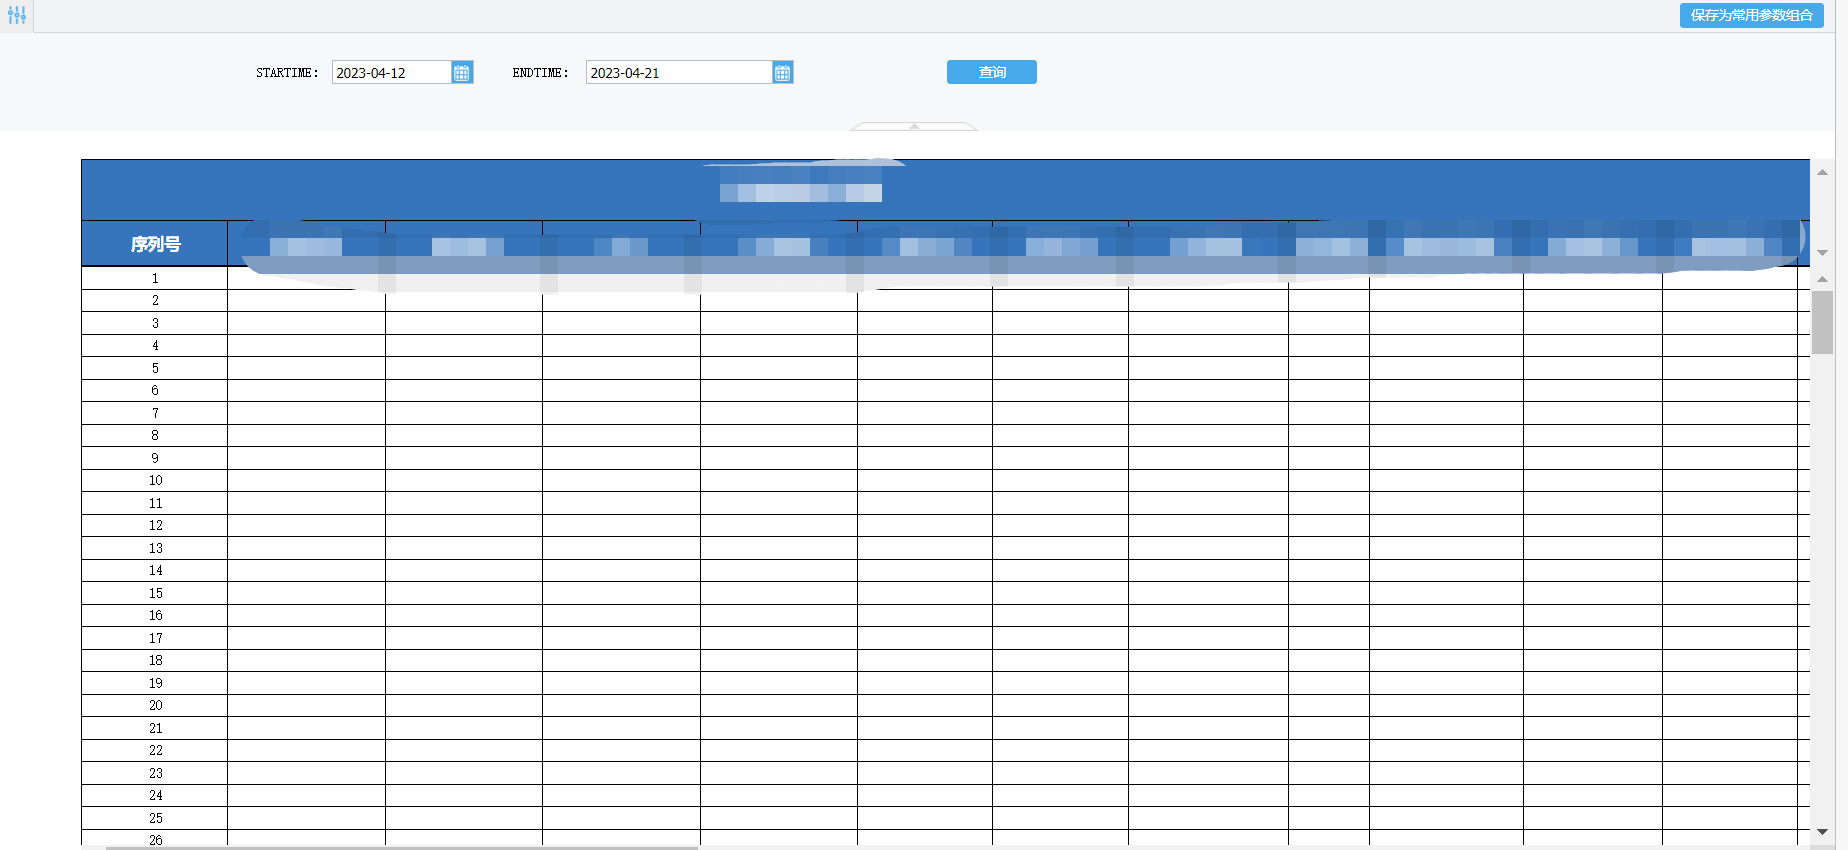Select sequence number 7 cell

click(x=155, y=413)
